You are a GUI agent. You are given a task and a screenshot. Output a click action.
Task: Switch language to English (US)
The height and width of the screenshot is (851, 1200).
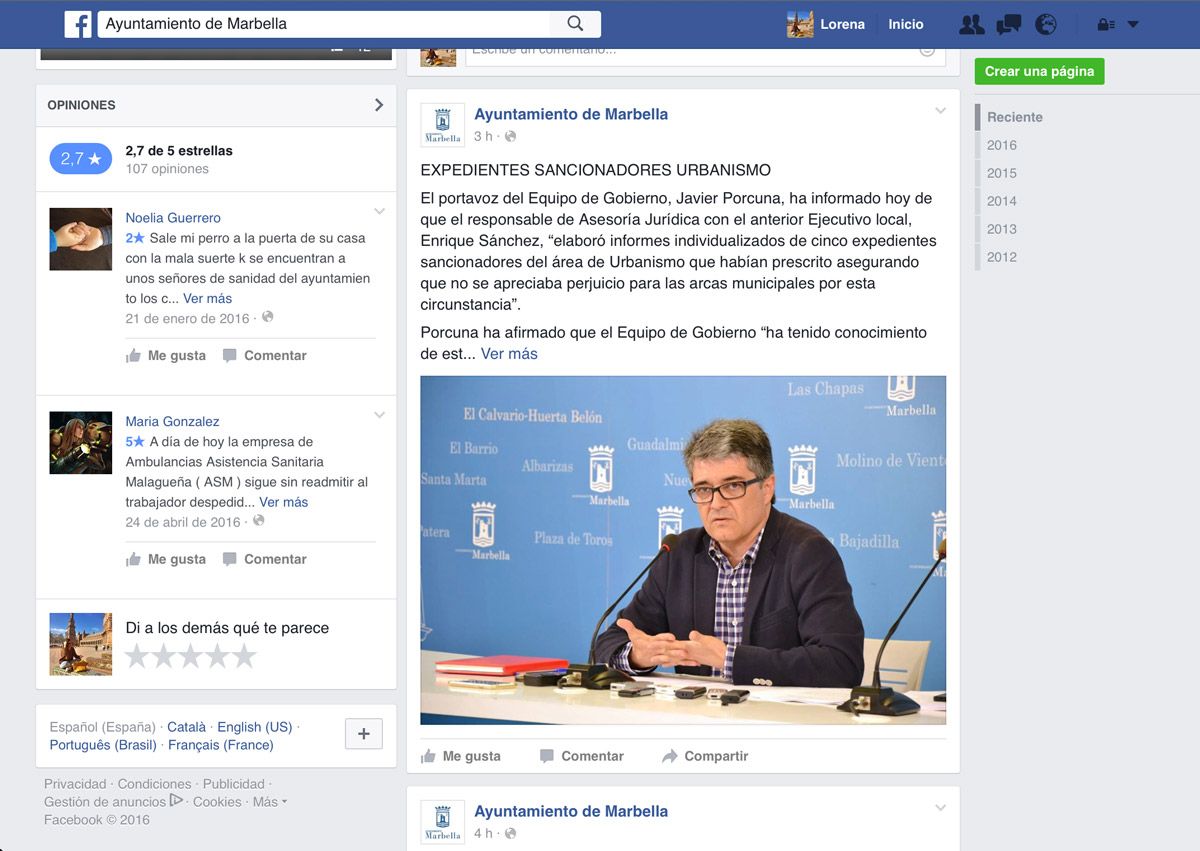pos(255,727)
